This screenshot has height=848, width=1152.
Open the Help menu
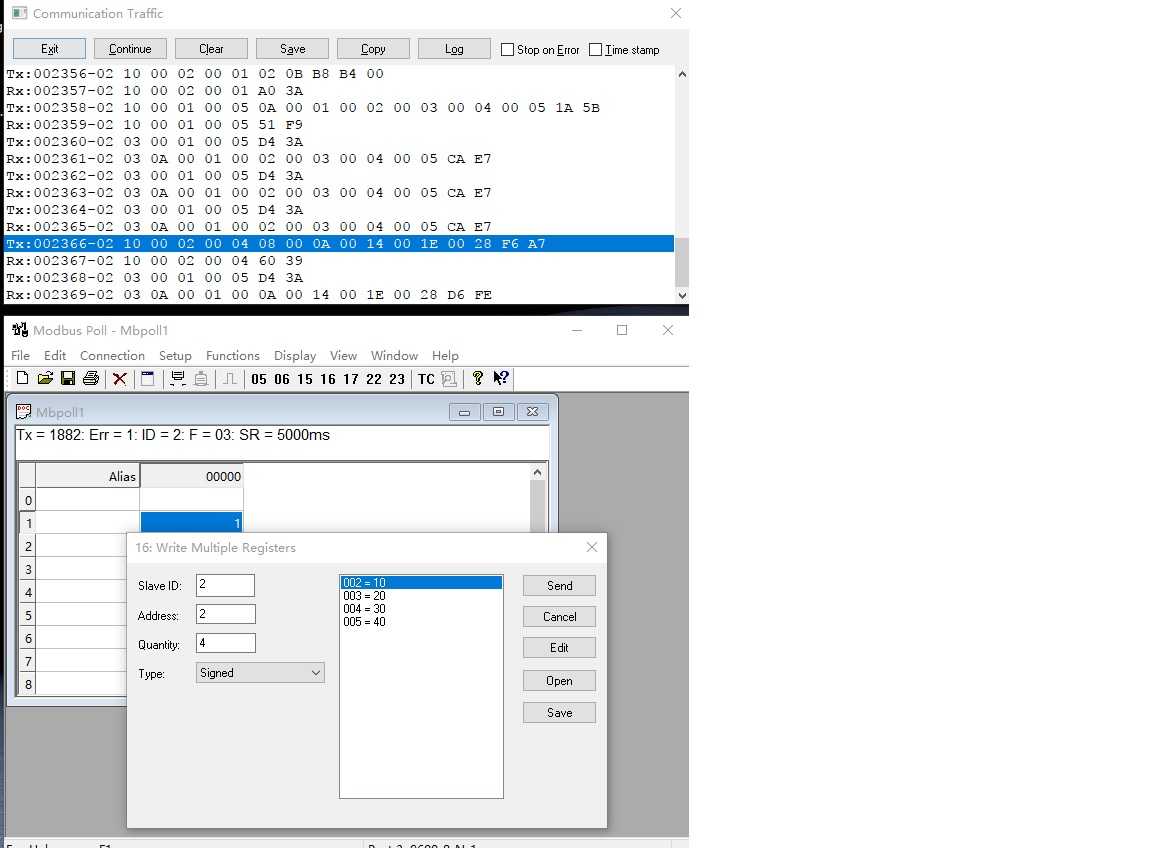coord(445,356)
